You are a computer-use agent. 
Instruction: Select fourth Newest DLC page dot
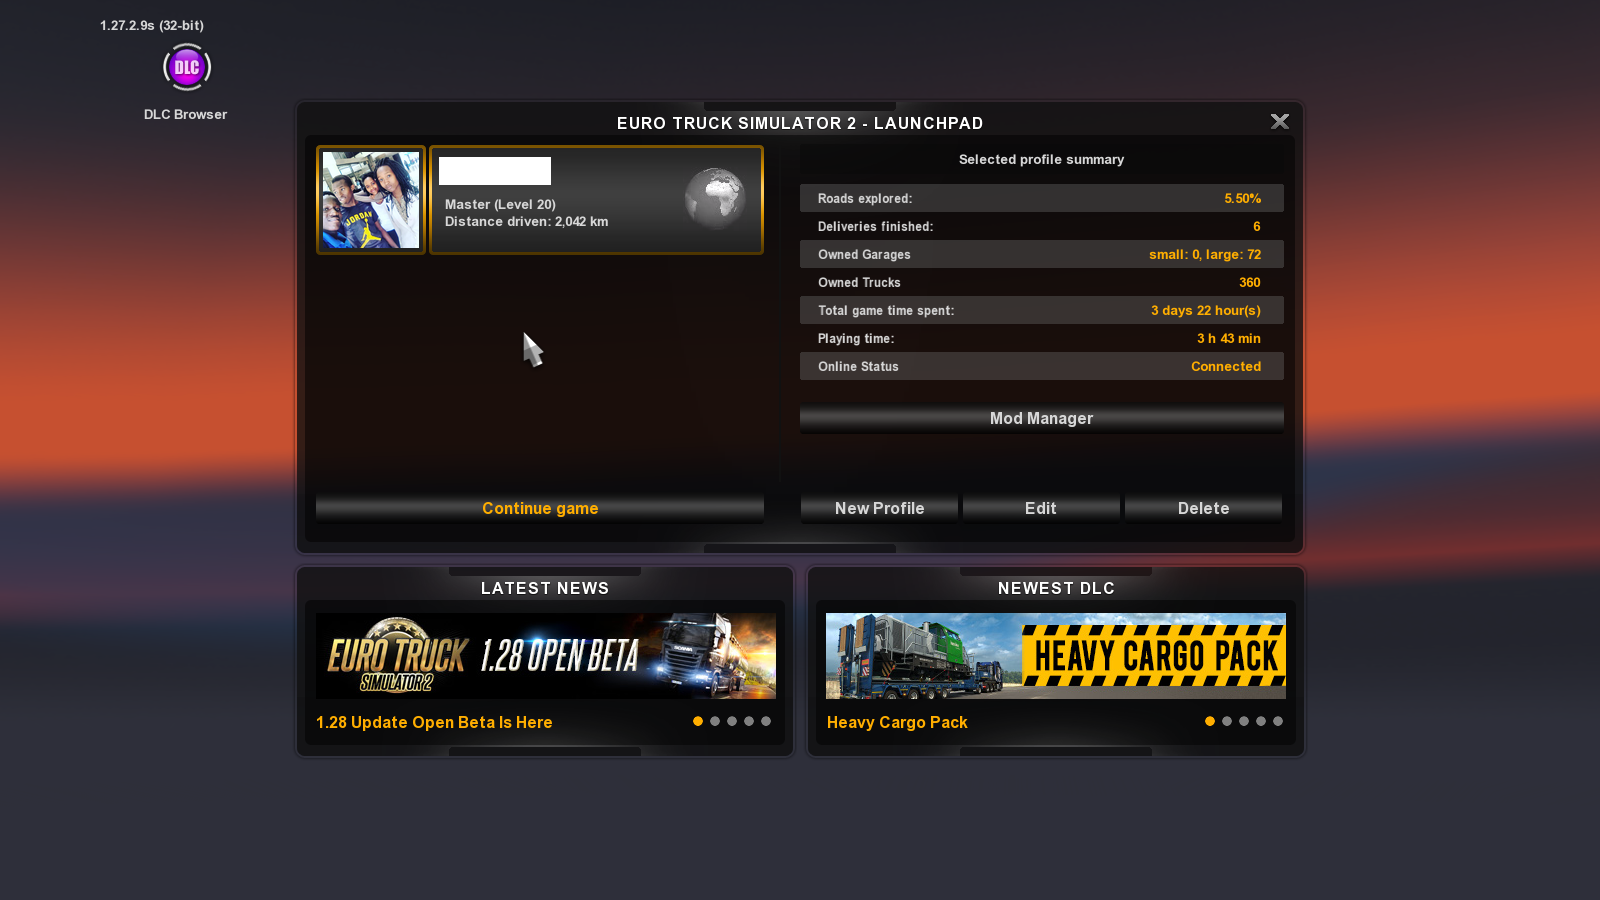point(1261,721)
